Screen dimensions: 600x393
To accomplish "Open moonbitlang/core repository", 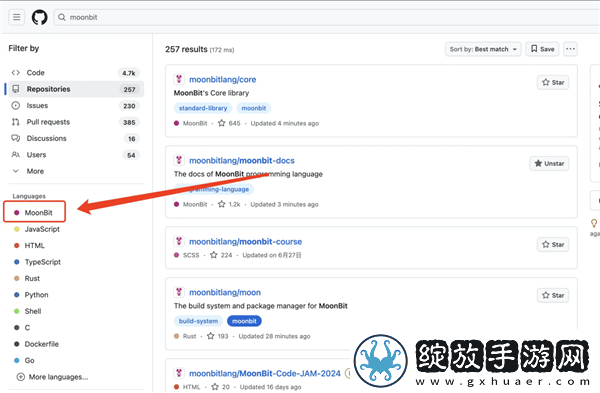I will pyautogui.click(x=223, y=80).
